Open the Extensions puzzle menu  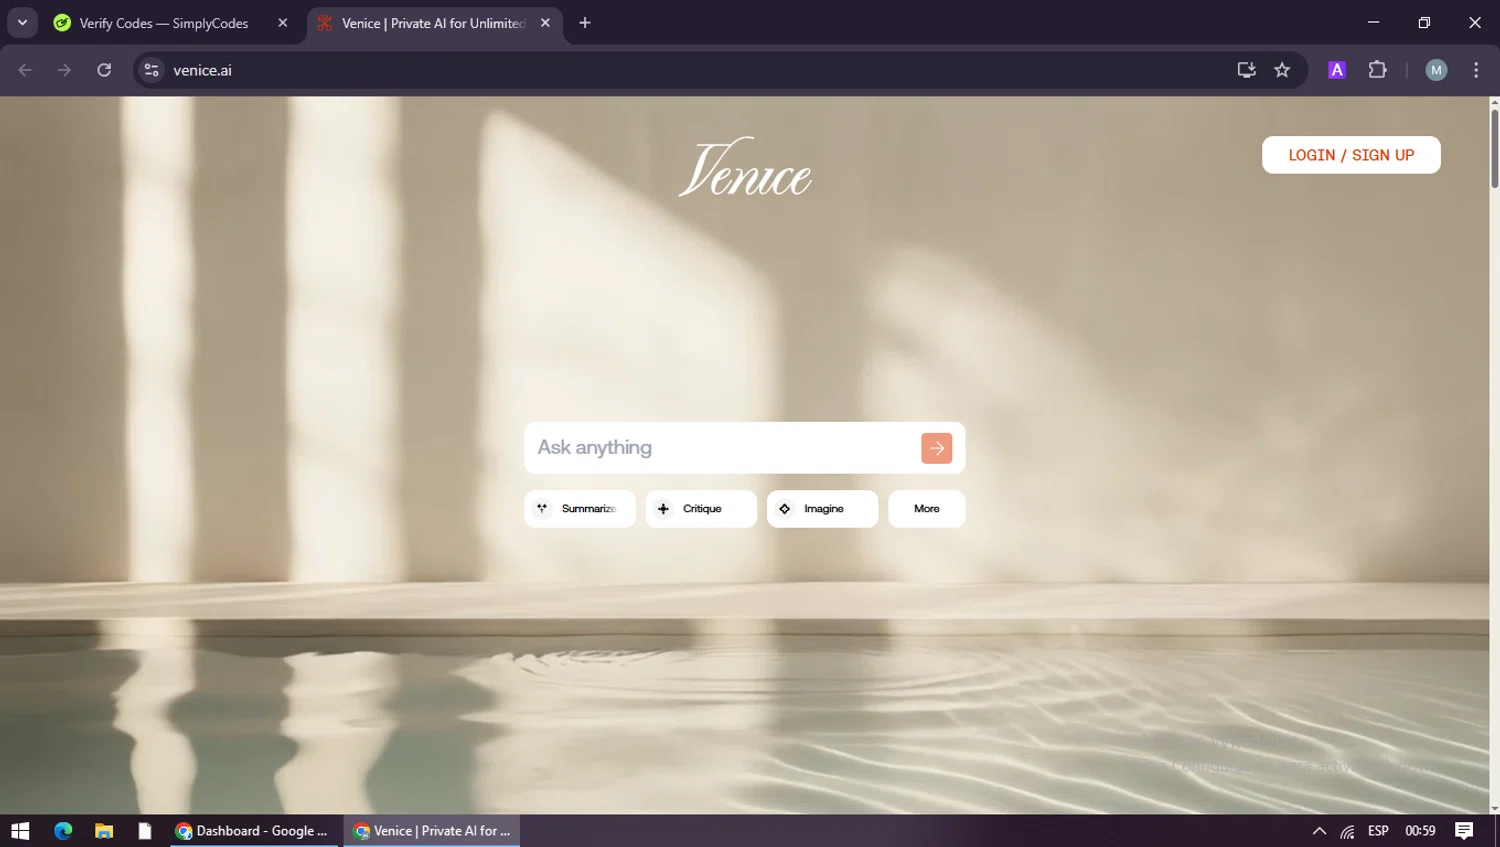click(x=1377, y=70)
